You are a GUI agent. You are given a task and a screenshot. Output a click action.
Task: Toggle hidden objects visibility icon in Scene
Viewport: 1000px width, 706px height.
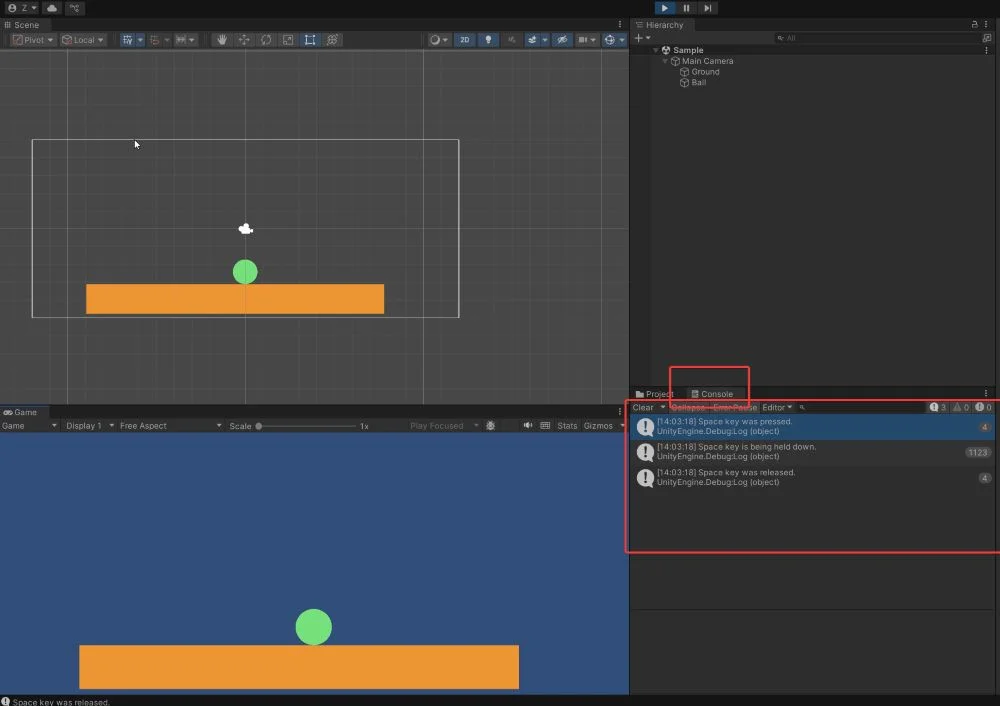click(562, 40)
